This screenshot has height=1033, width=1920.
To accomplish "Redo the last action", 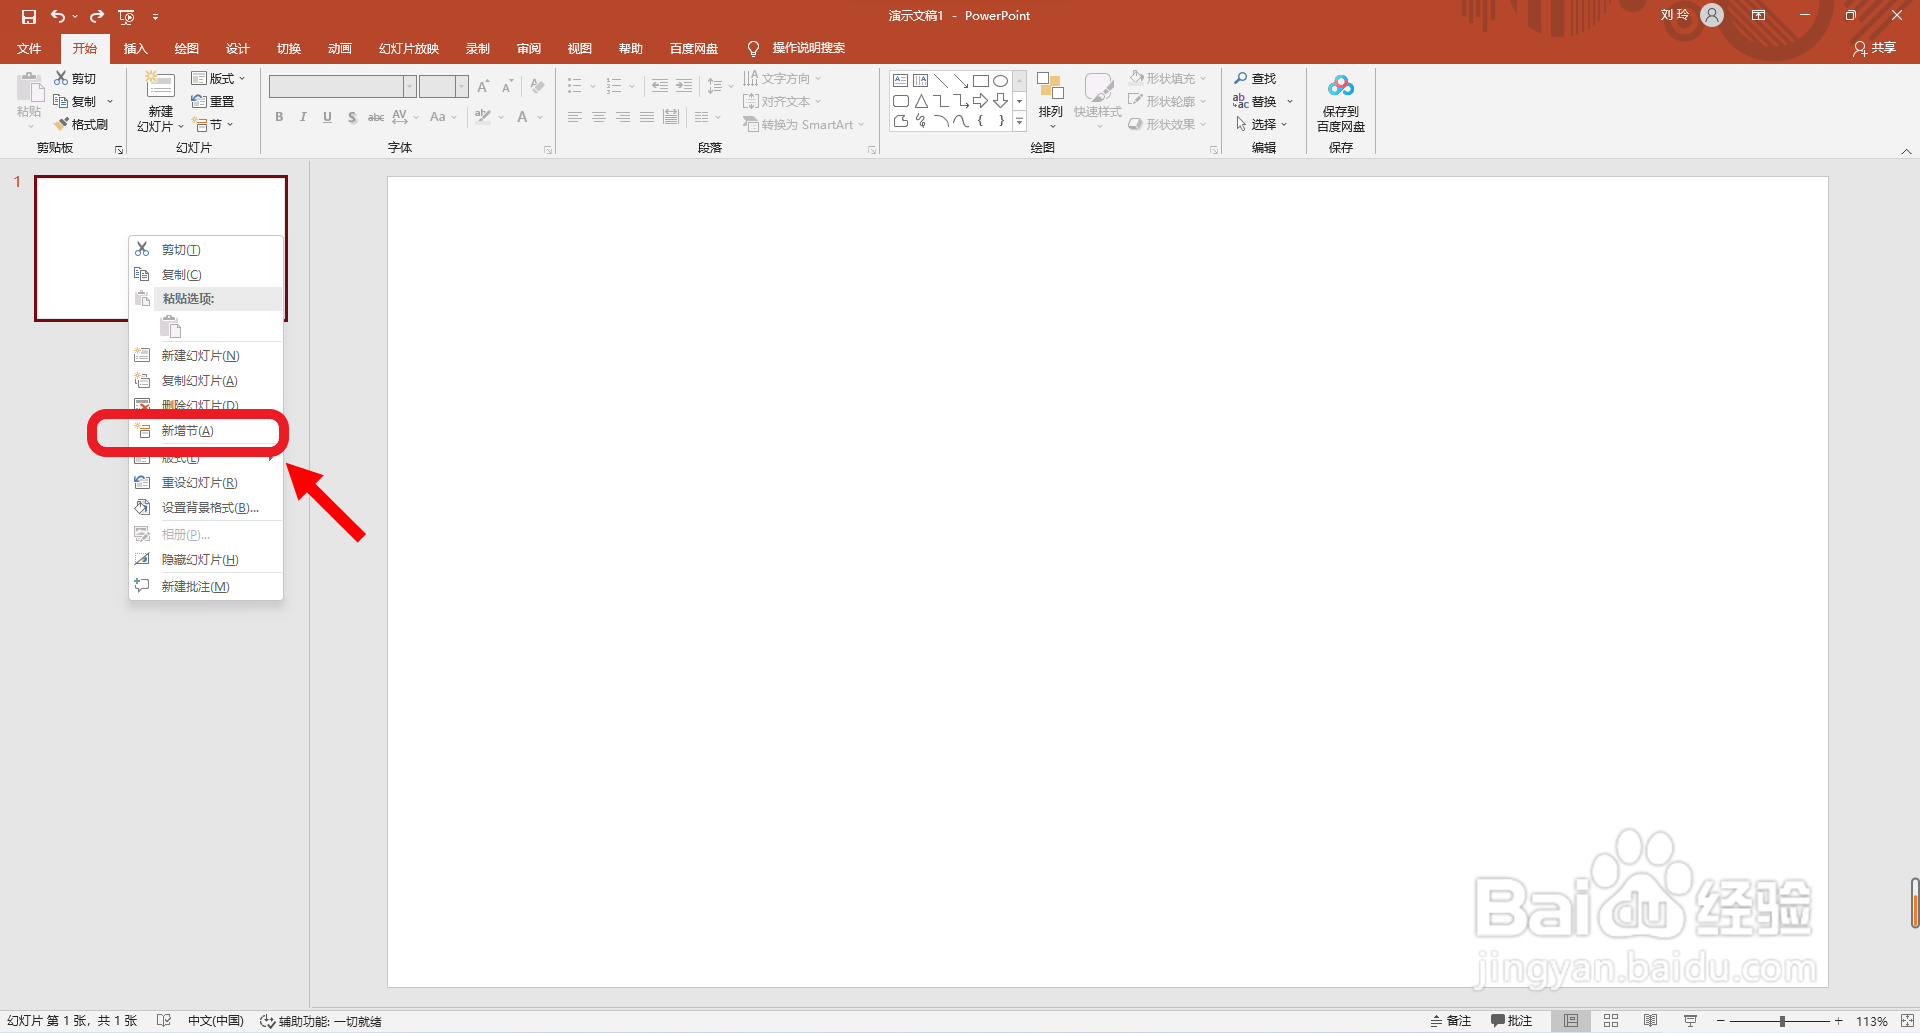I will [97, 16].
